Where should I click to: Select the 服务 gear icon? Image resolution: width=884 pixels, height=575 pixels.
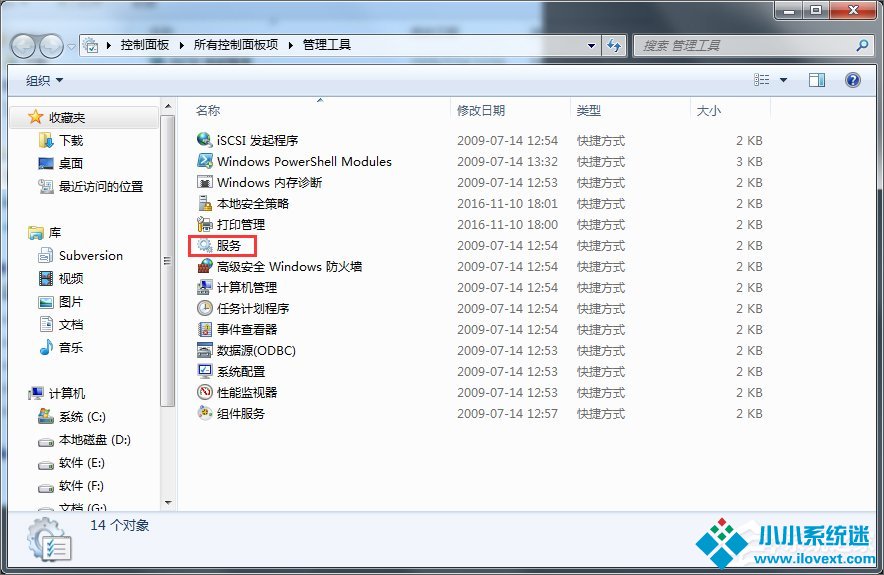(205, 245)
